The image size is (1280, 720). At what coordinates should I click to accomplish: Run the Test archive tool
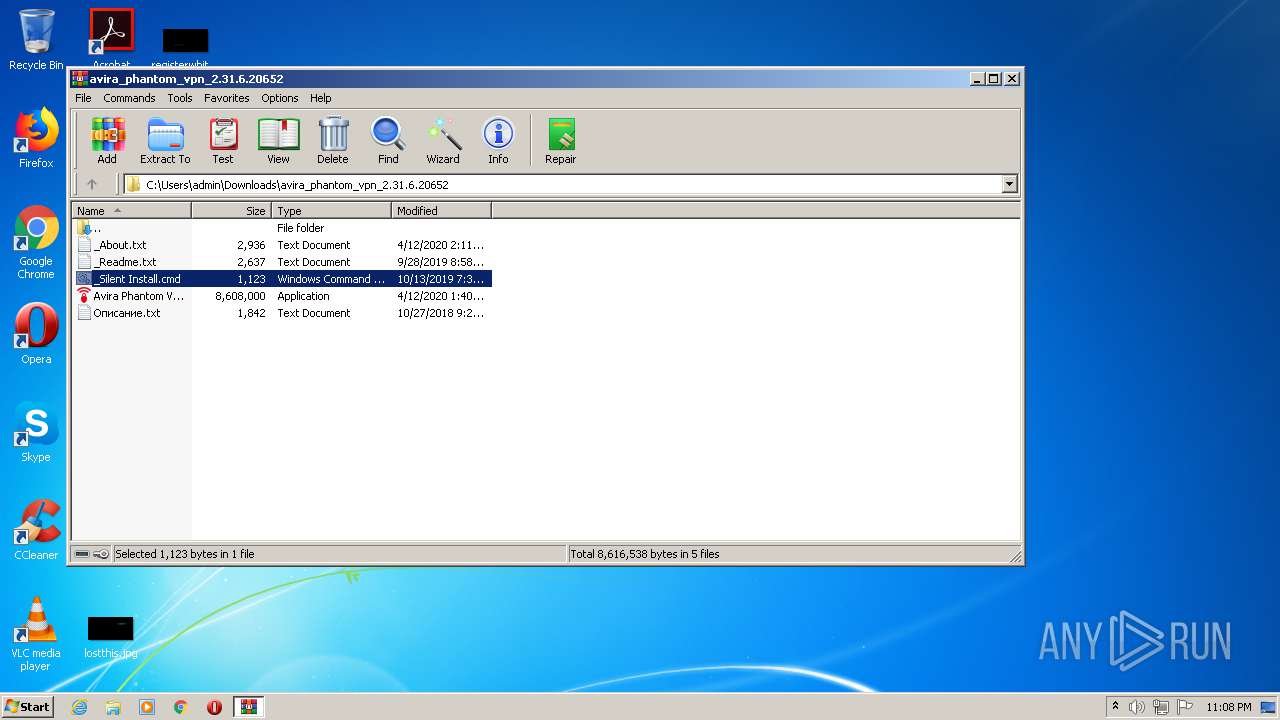click(223, 141)
